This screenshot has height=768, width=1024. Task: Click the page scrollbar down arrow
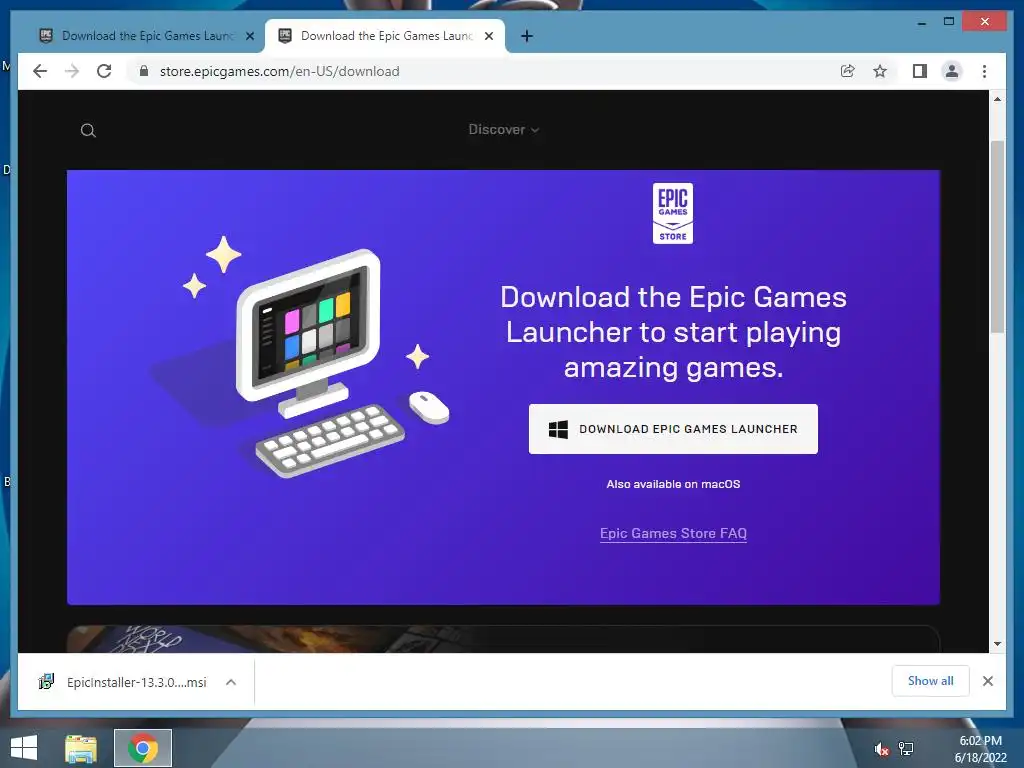click(x=997, y=644)
